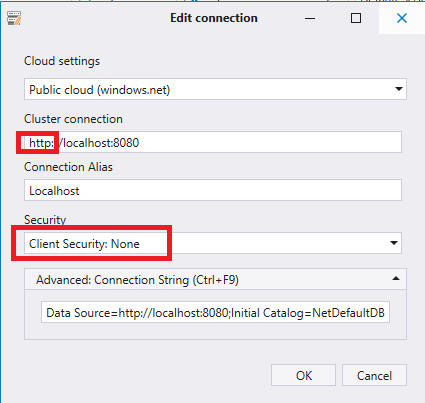Focus the Cluster connection URL field

pos(213,142)
